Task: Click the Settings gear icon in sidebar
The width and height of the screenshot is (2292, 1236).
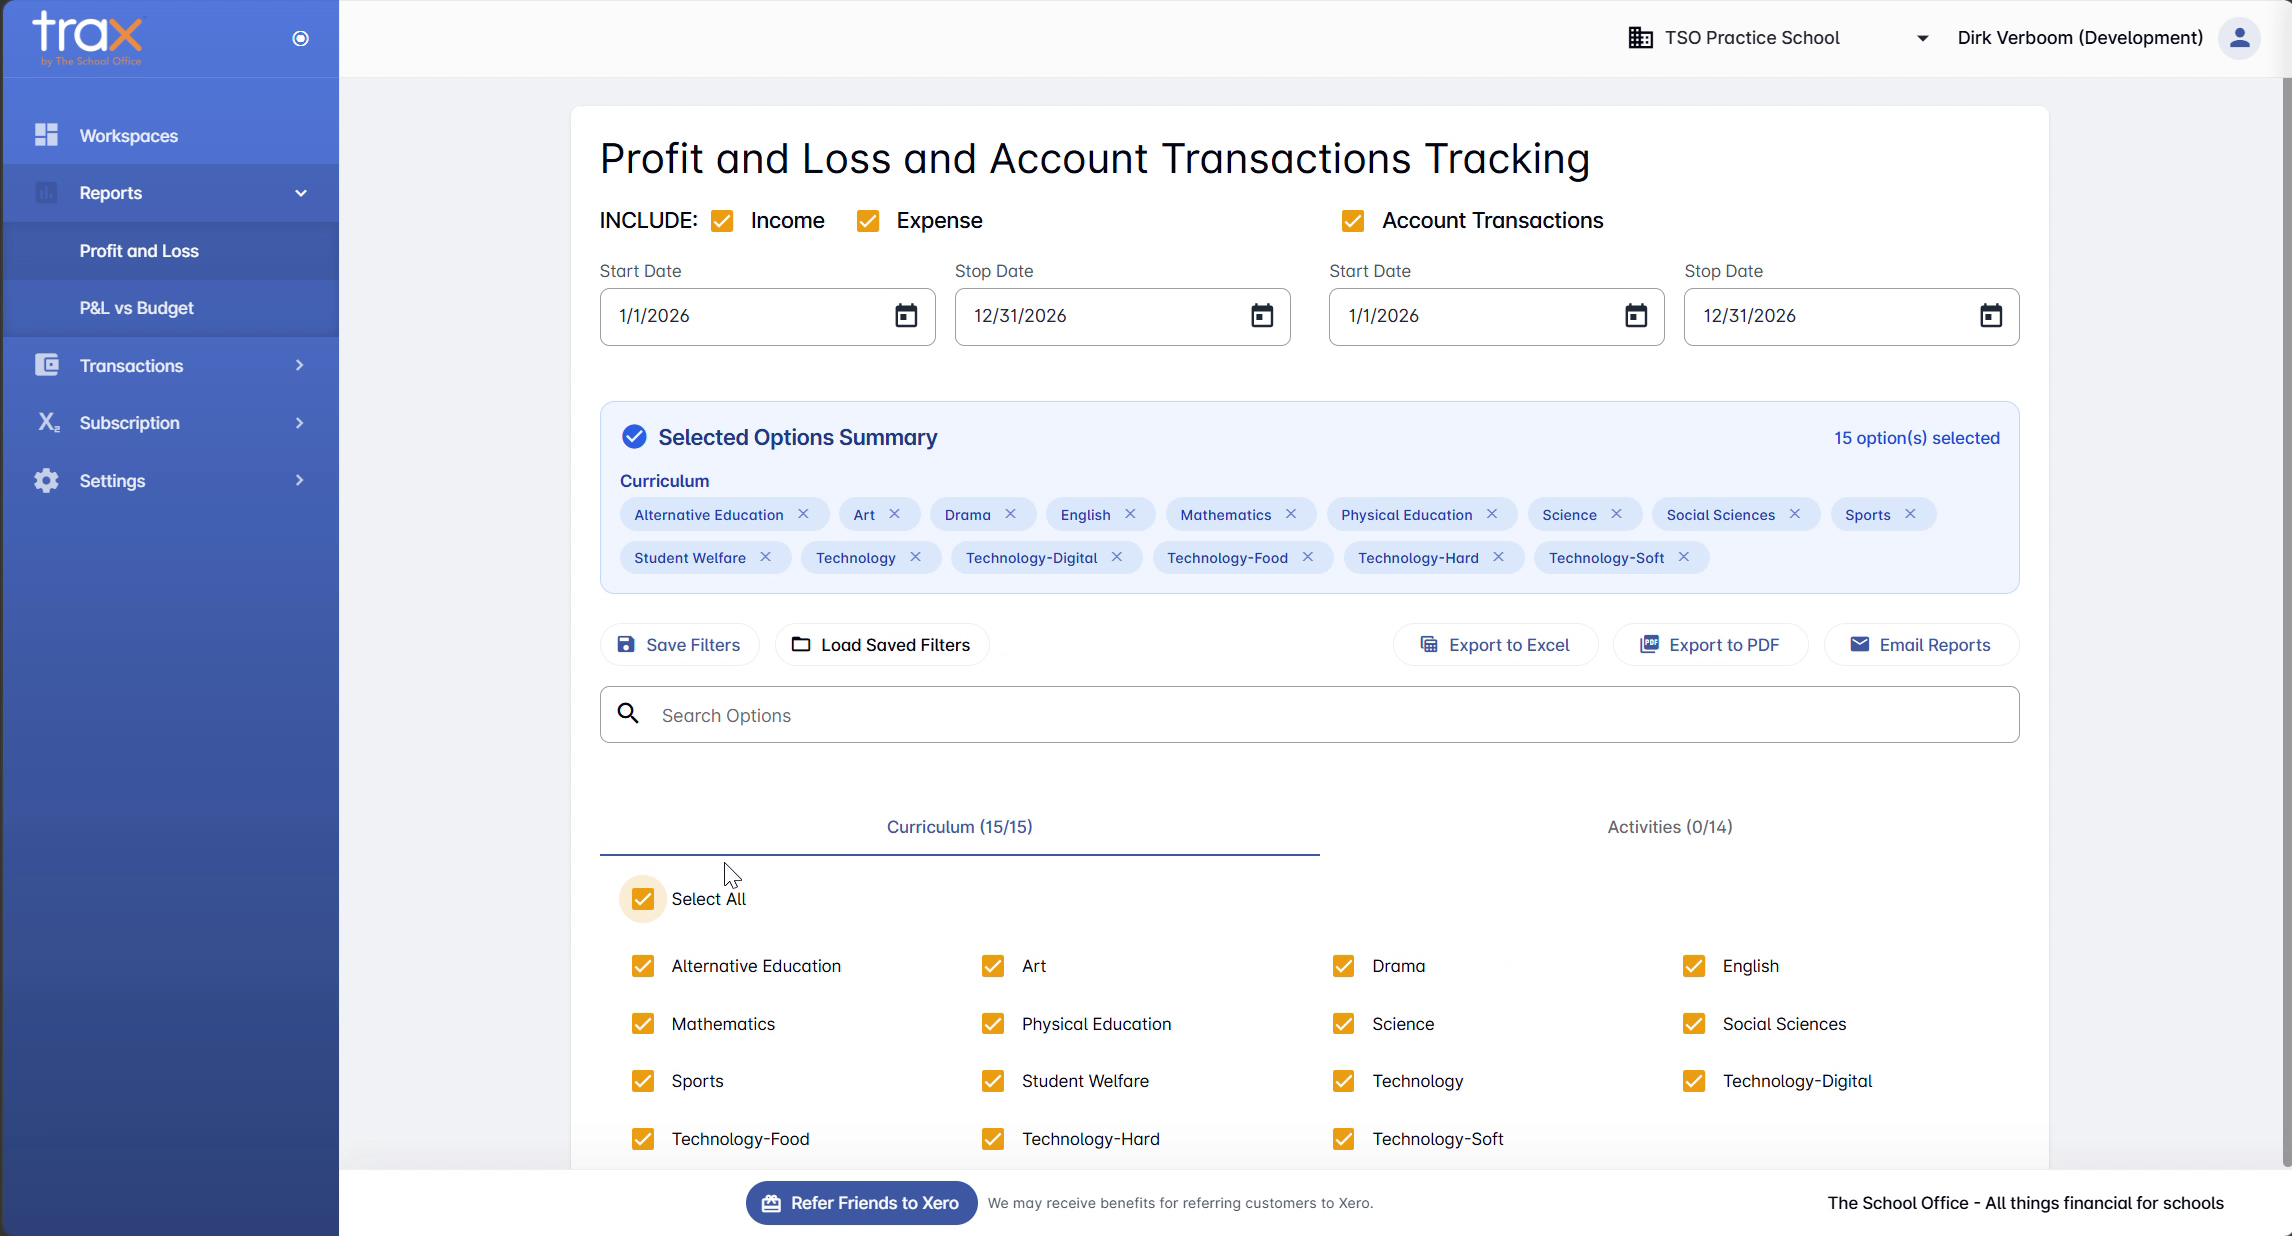Action: coord(46,481)
